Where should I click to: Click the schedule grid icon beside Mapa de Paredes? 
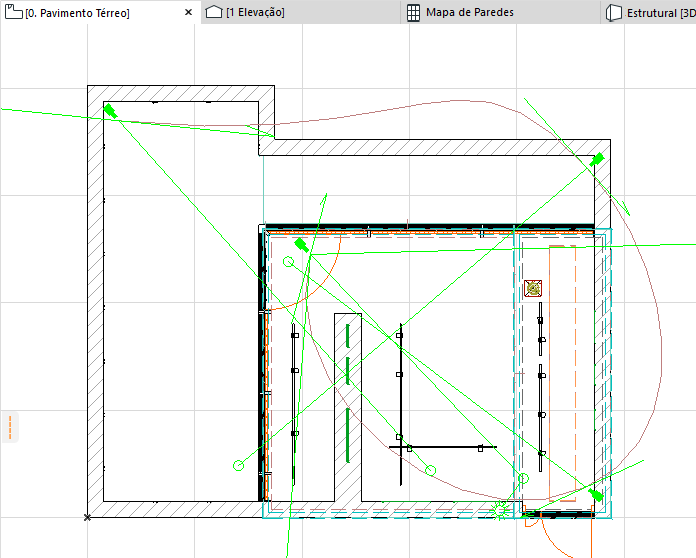coord(413,12)
